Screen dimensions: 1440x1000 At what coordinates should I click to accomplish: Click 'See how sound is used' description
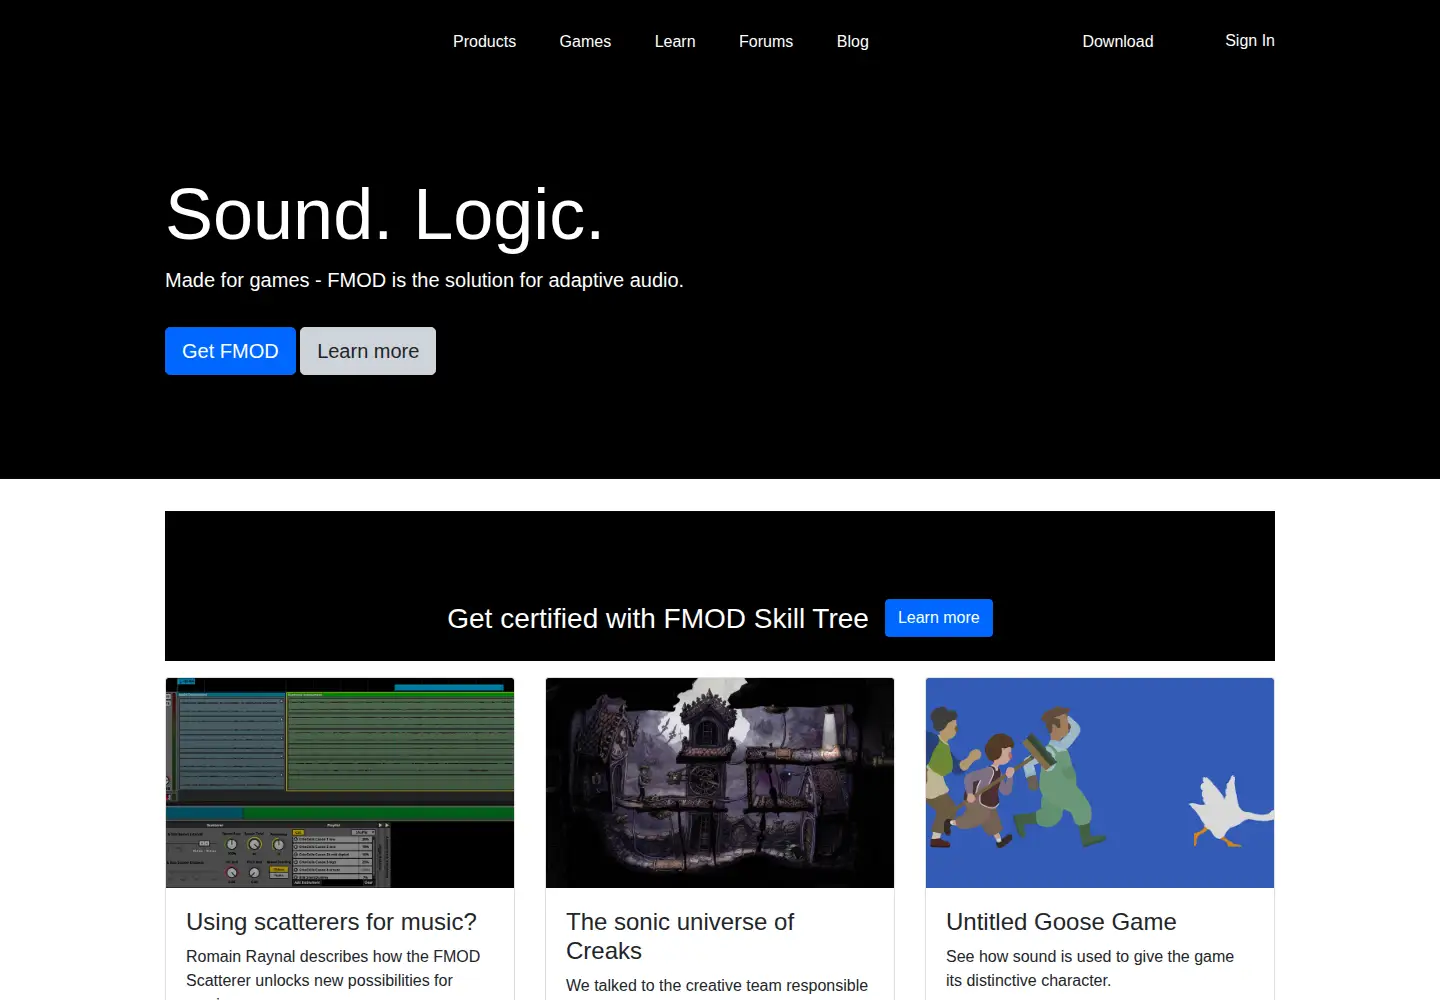coord(1090,968)
